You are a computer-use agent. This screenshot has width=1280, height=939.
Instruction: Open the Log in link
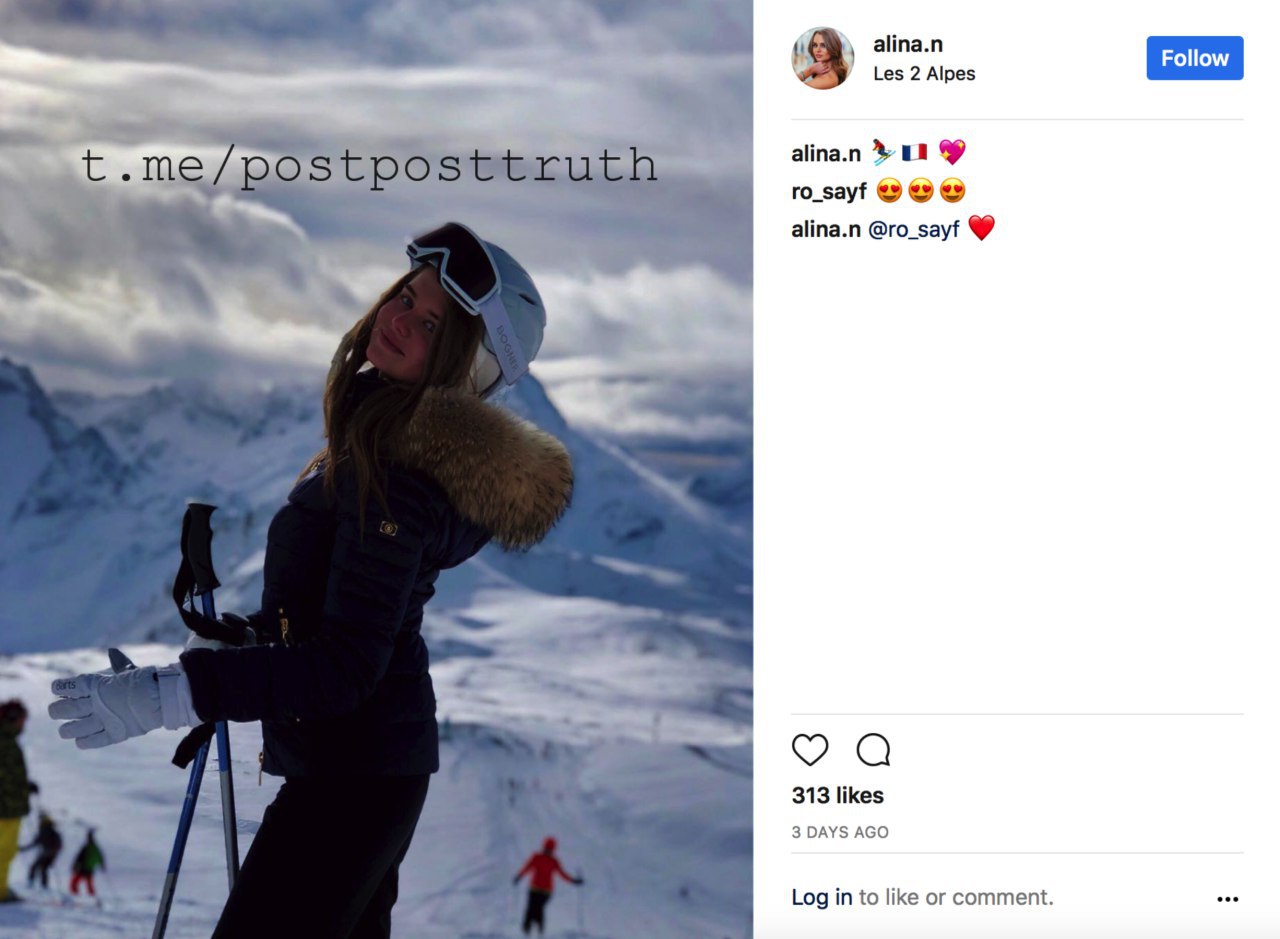click(822, 898)
